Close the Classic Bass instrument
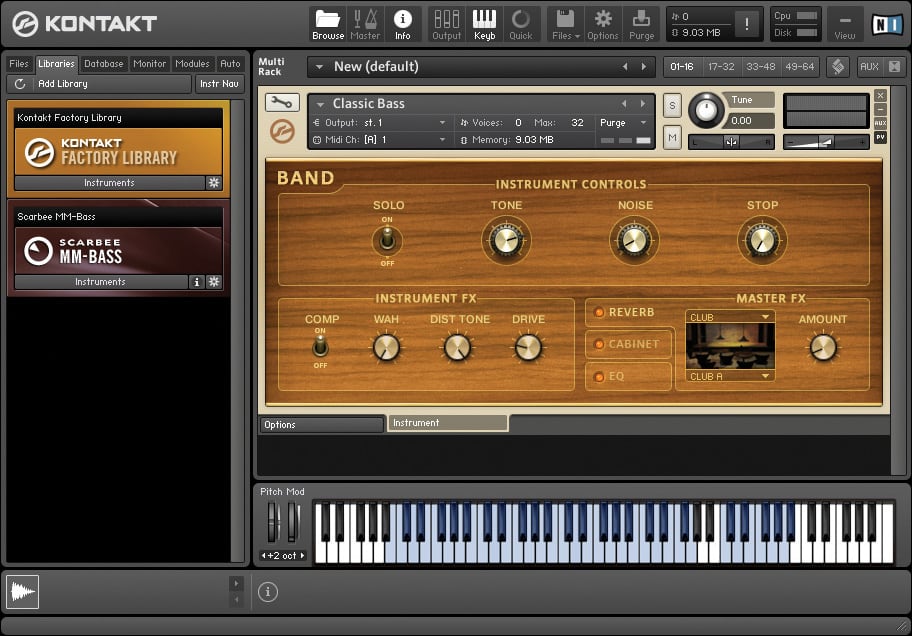Screen dimensions: 912x636 coord(881,95)
